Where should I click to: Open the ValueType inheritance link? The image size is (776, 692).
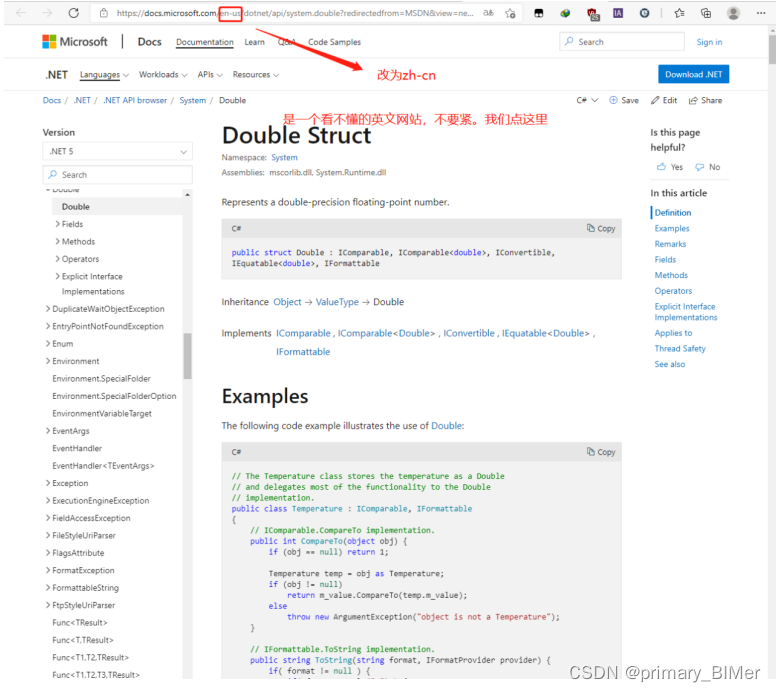(x=337, y=302)
